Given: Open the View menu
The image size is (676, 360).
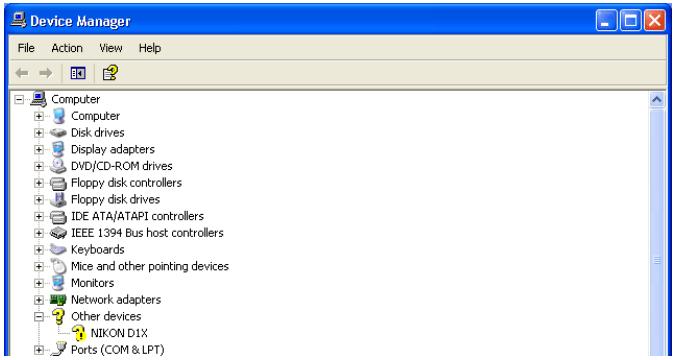Looking at the screenshot, I should tap(111, 48).
